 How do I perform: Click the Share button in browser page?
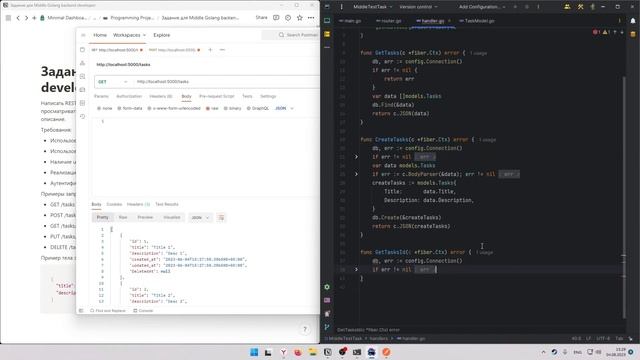click(x=261, y=18)
